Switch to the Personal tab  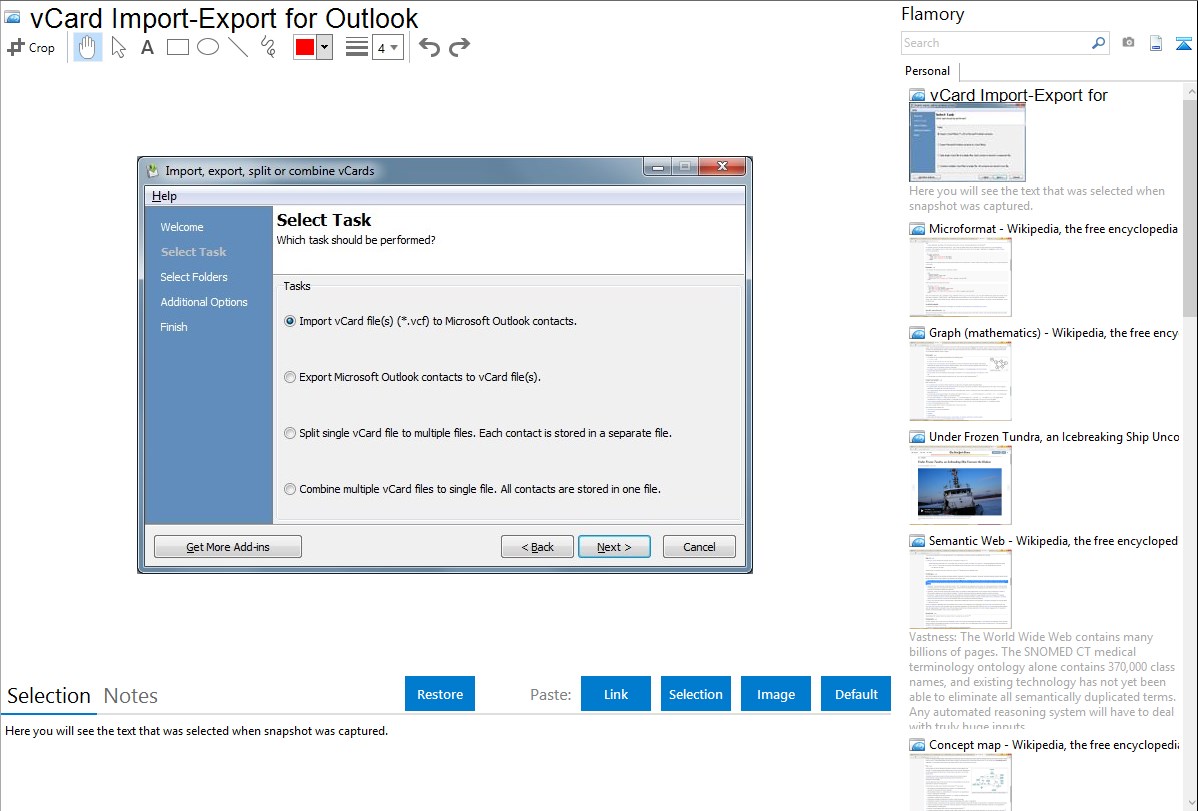point(928,71)
